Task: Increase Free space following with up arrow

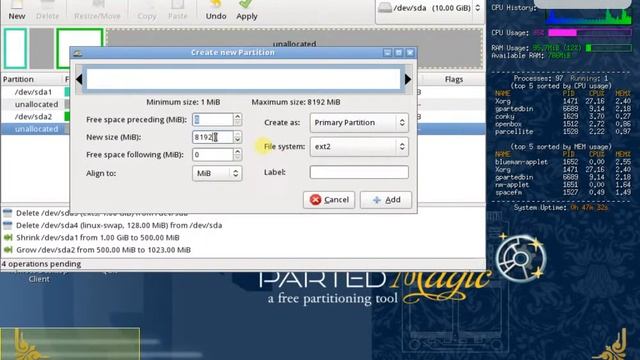Action: point(238,151)
